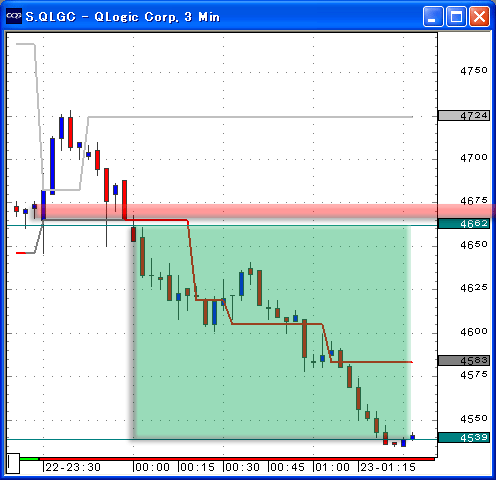This screenshot has width=496, height=480.
Task: Select the gray horizontal line at 4724
Action: click(x=250, y=117)
